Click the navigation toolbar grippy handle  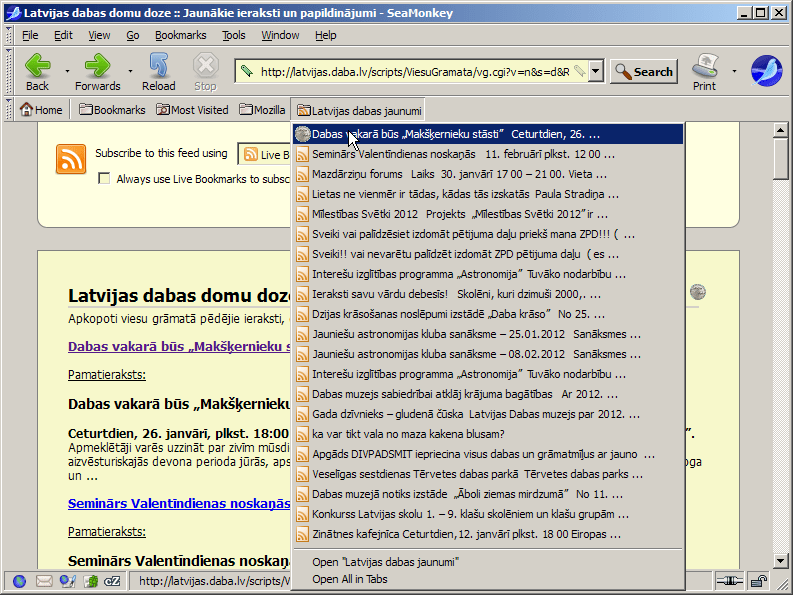(9, 71)
